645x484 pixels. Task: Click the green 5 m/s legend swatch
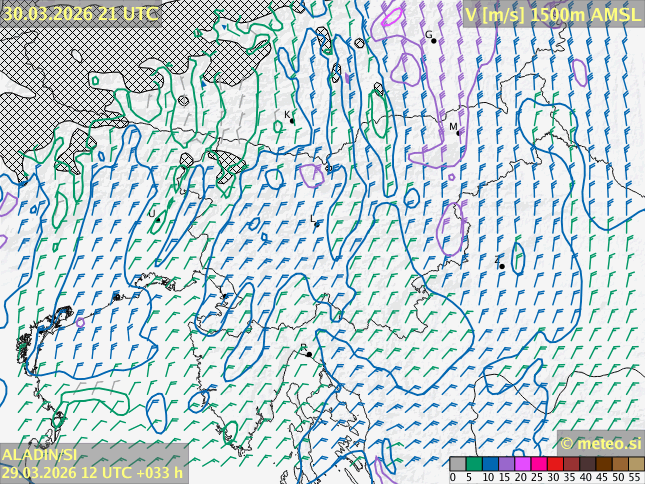point(473,464)
